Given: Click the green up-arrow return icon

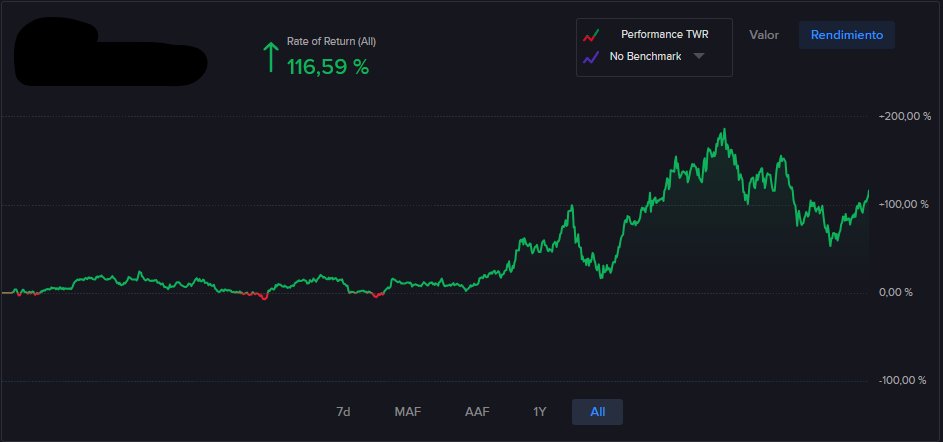Looking at the screenshot, I should 271,57.
